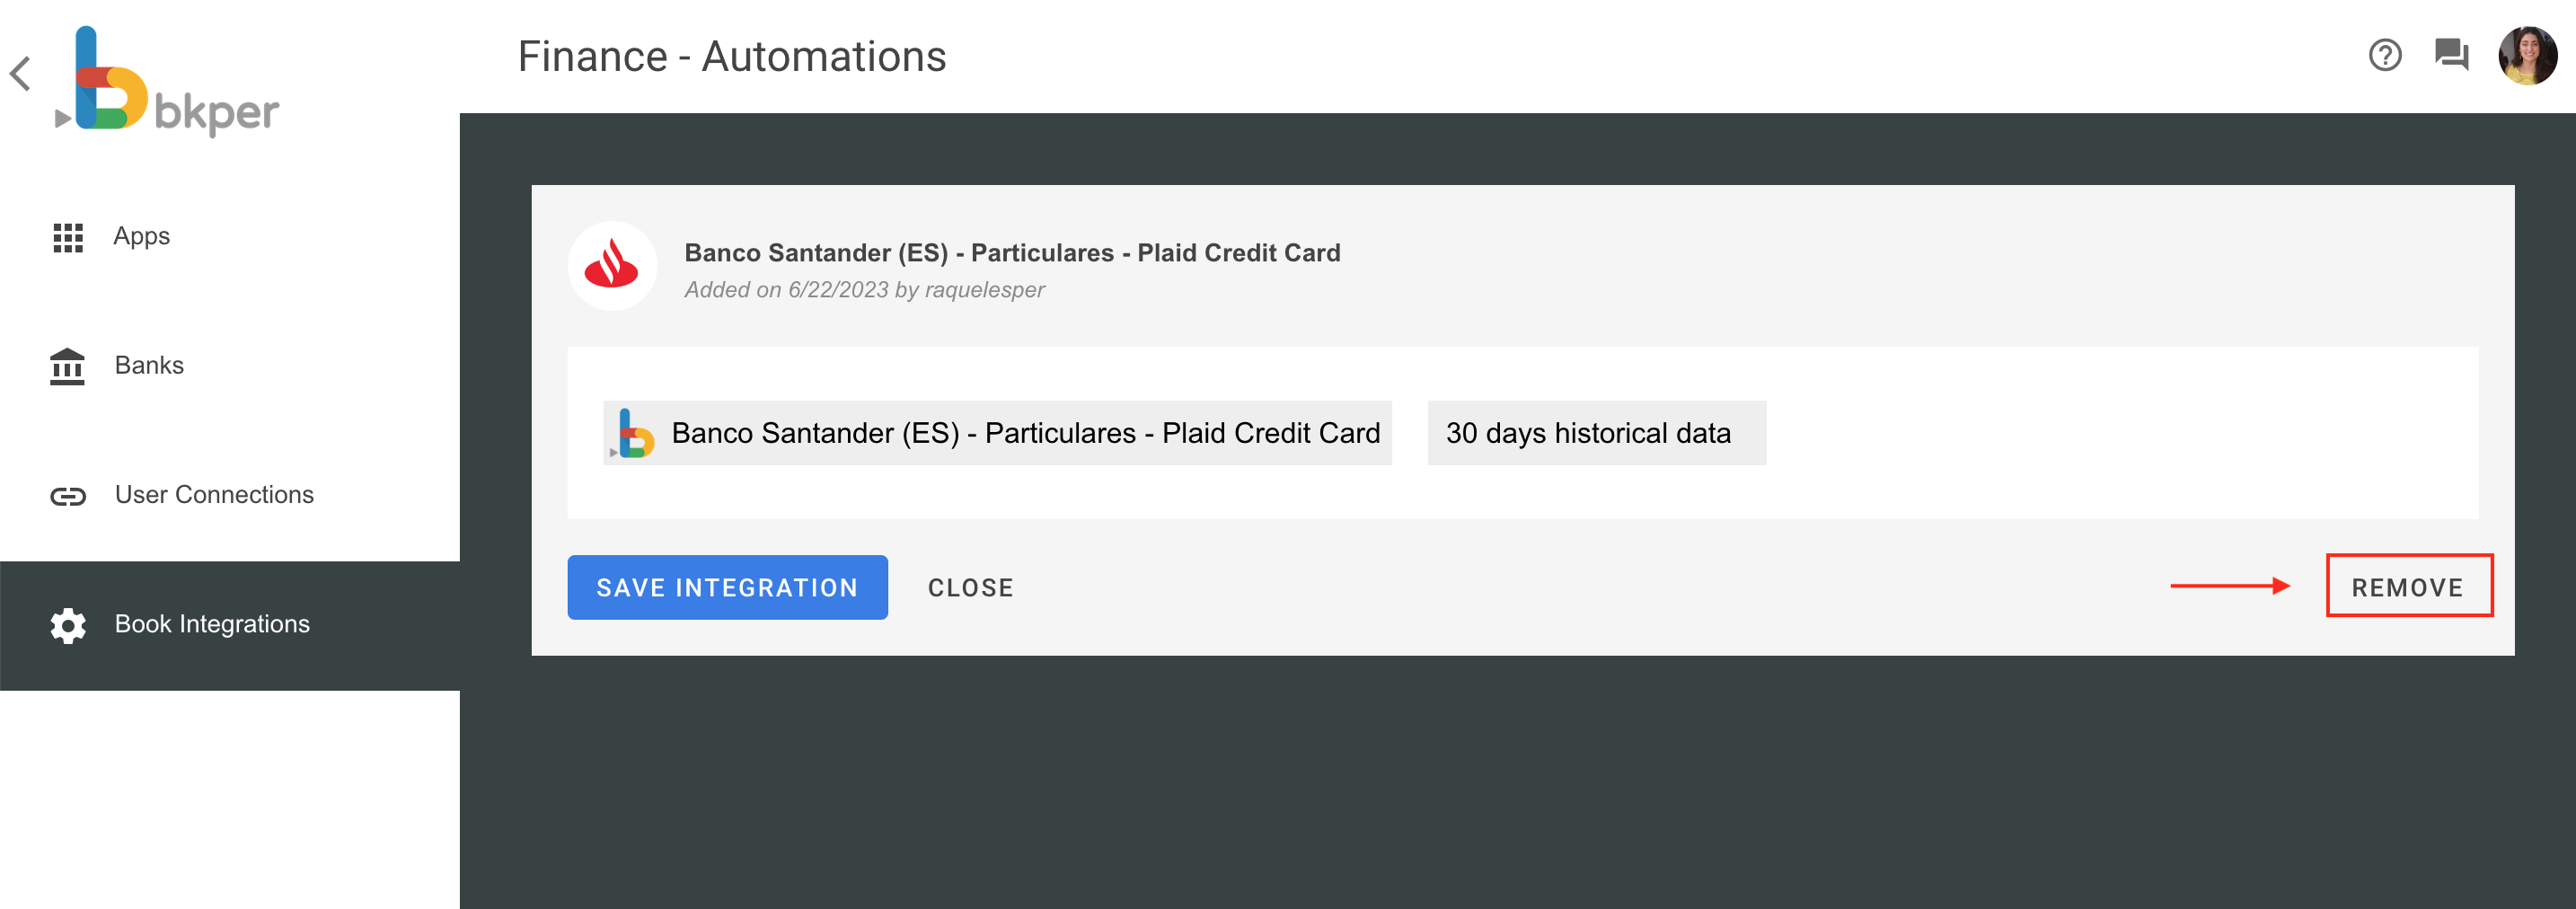Click the Save Integration button

coord(727,587)
